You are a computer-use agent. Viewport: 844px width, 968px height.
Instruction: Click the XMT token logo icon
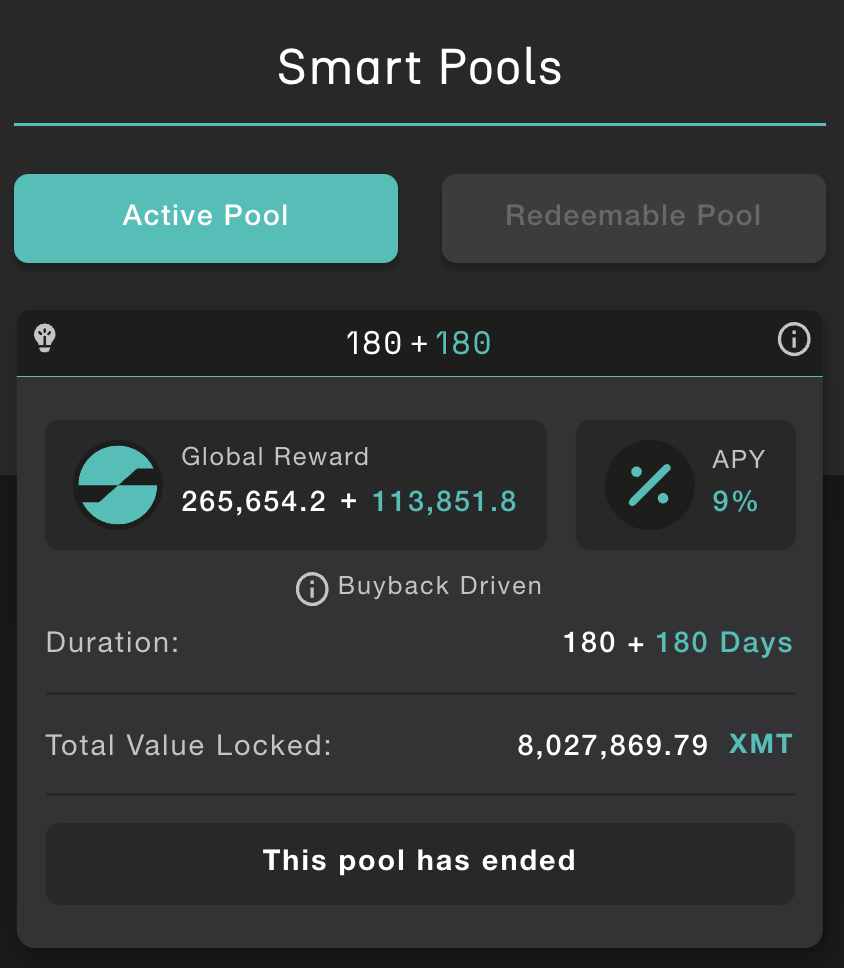coord(117,485)
